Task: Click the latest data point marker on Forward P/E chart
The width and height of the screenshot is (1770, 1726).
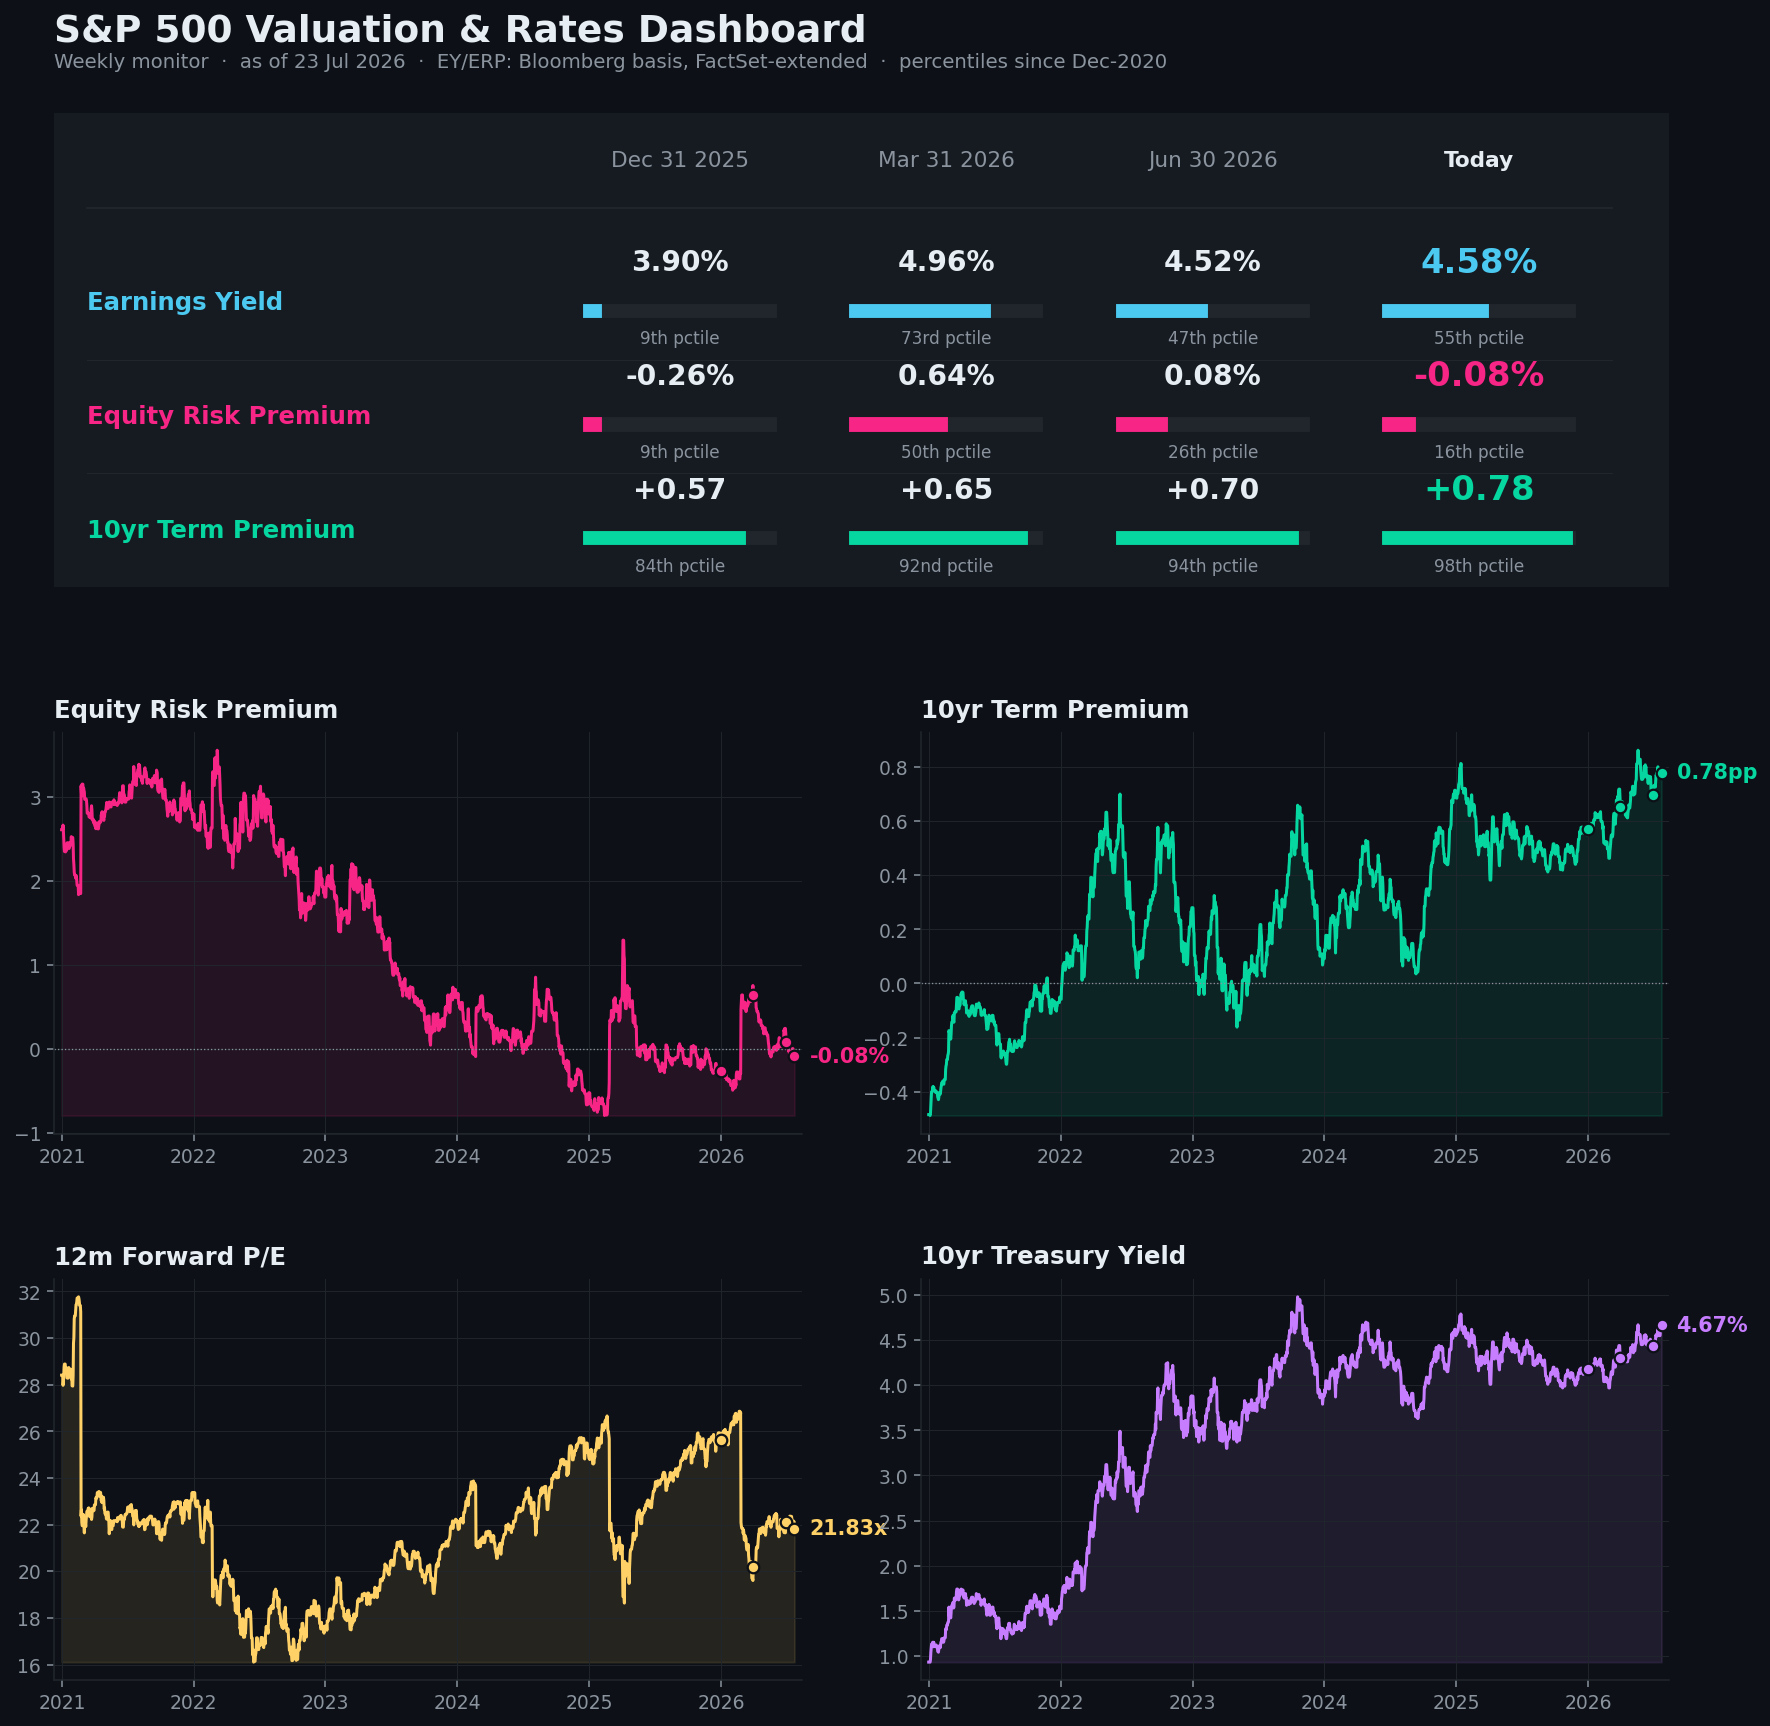Action: click(x=794, y=1529)
